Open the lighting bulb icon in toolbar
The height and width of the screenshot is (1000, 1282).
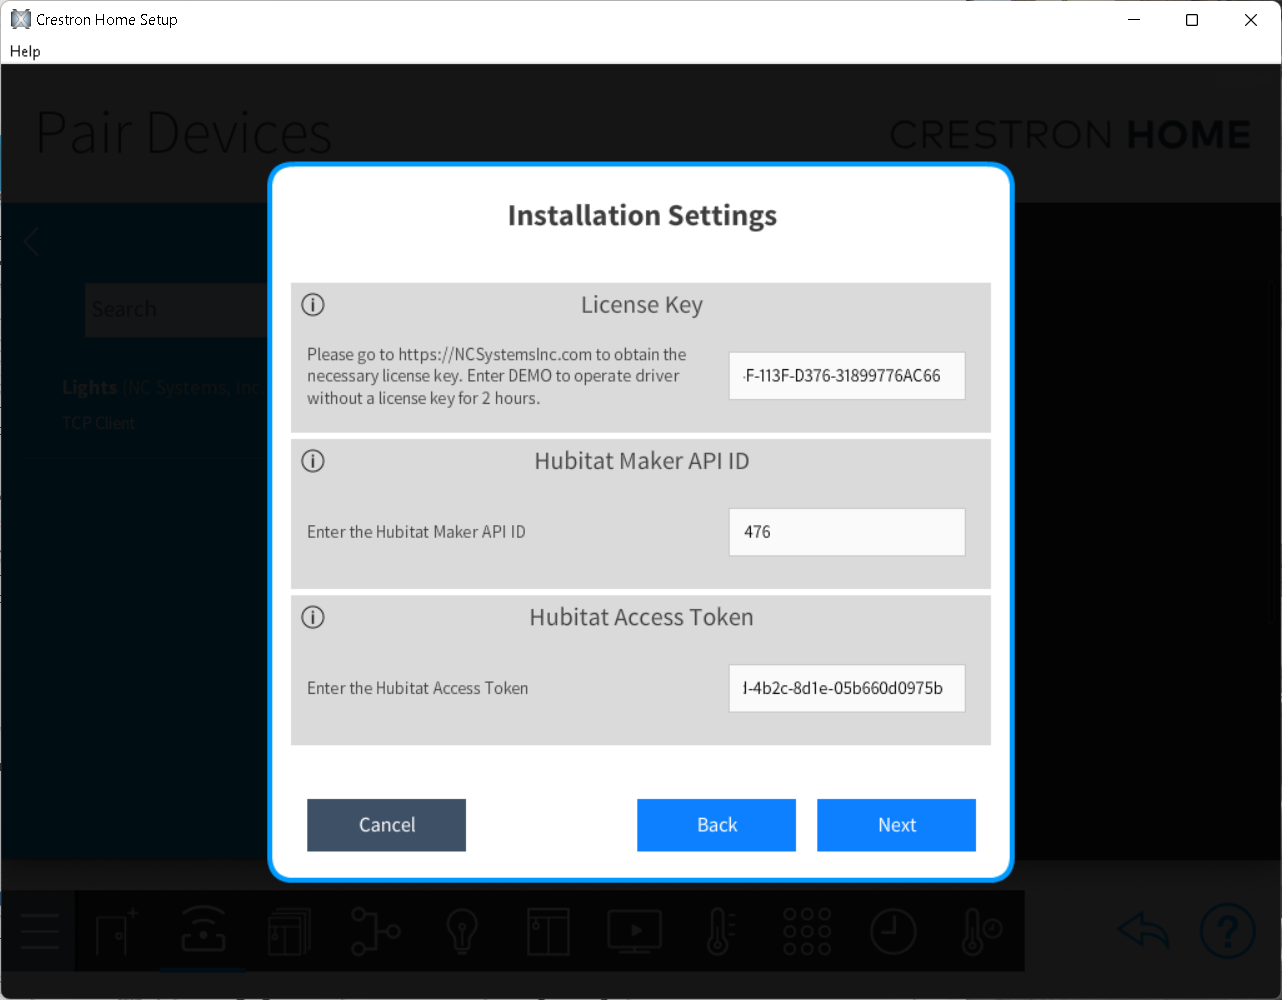(461, 931)
